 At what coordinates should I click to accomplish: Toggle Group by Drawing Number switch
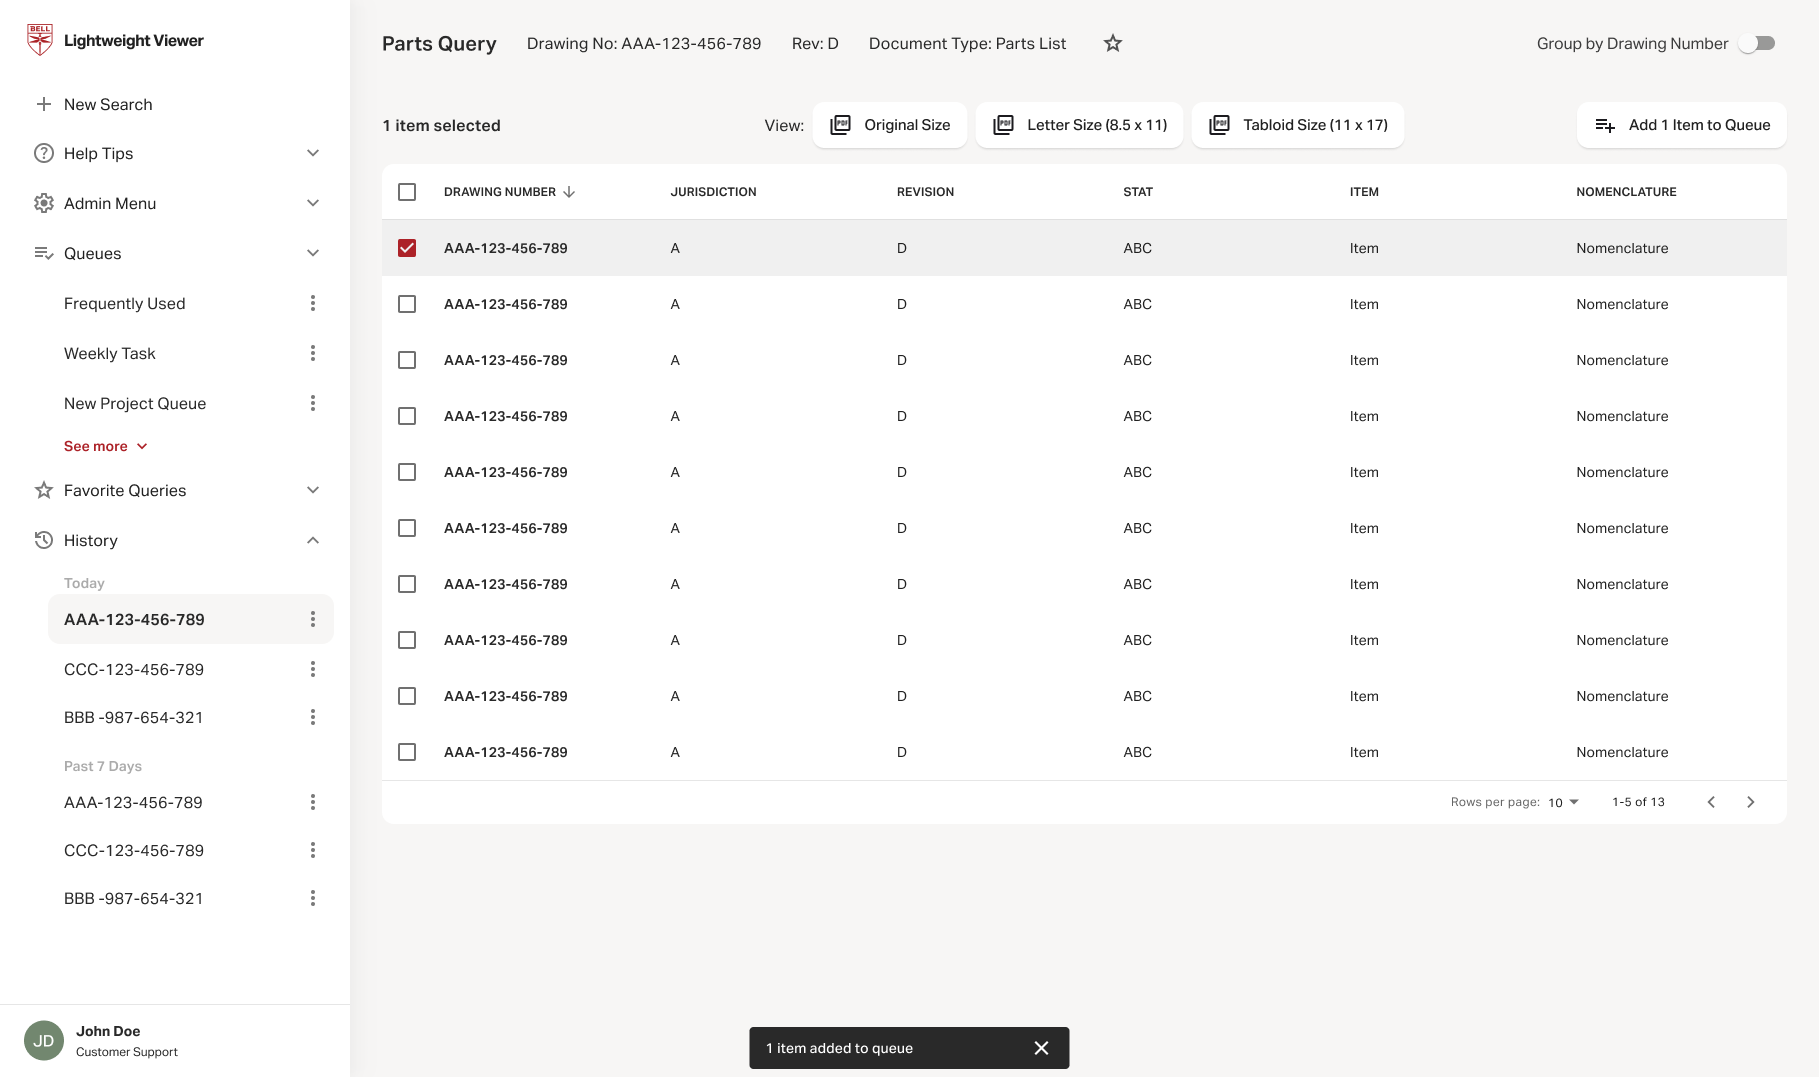pos(1757,43)
